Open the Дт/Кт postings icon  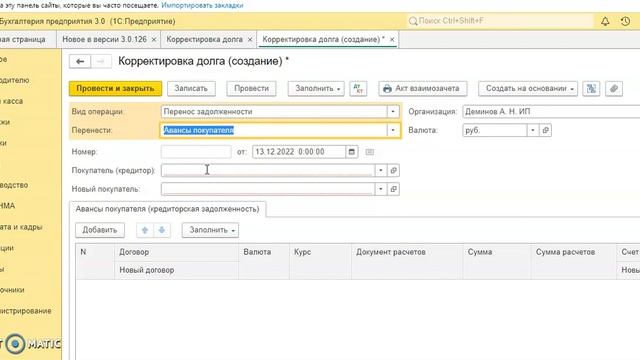click(358, 89)
